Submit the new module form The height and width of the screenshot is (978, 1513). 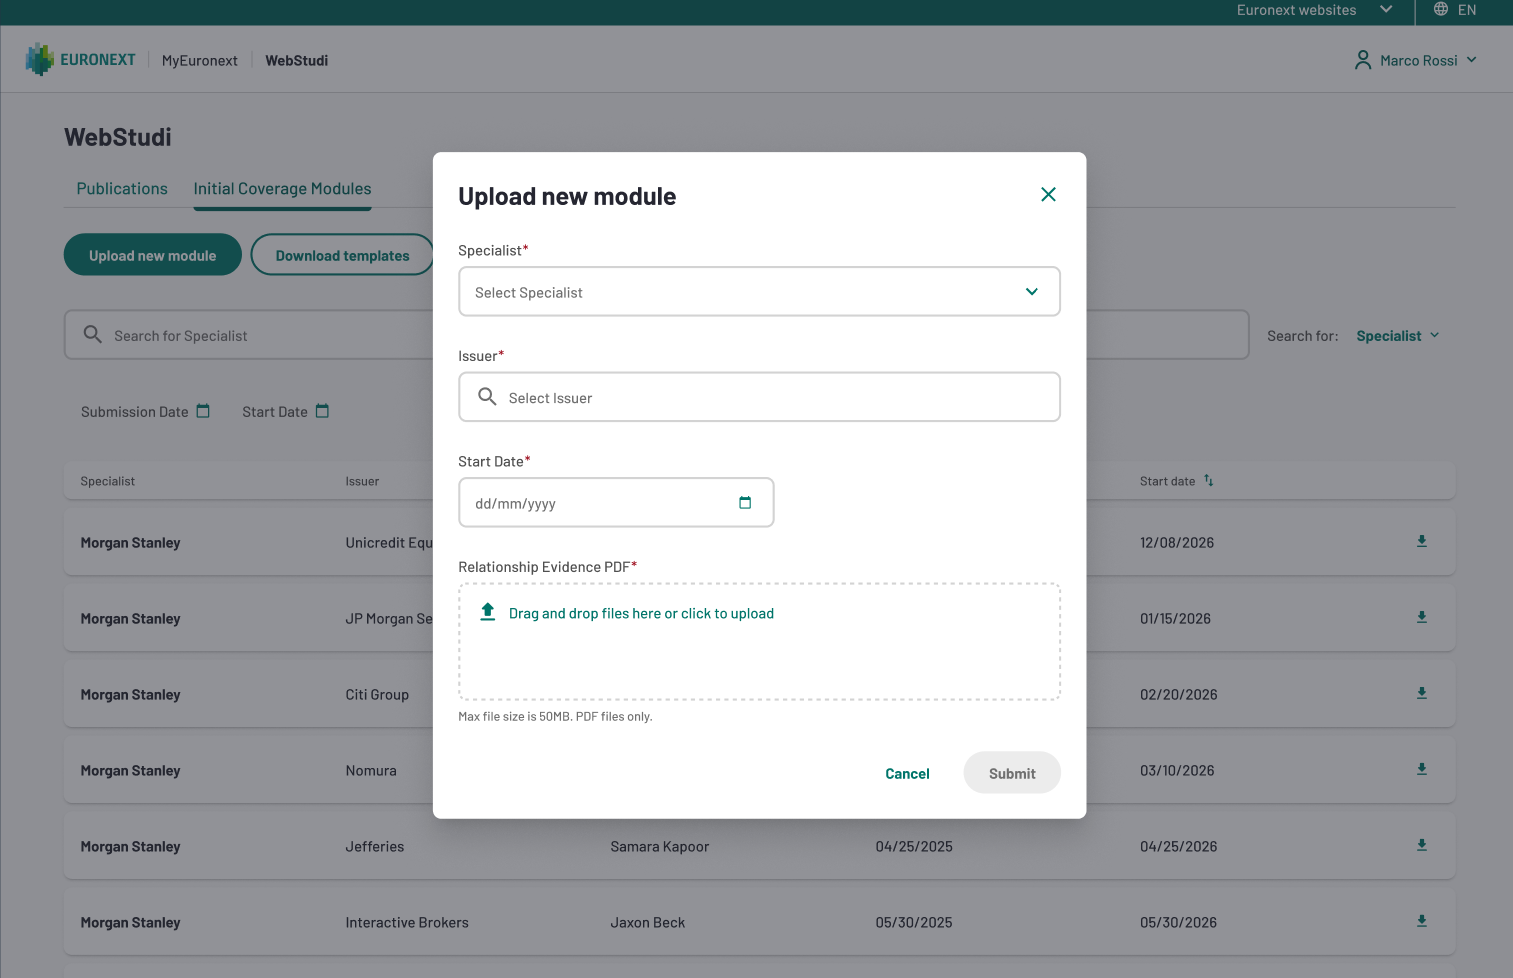pyautogui.click(x=1012, y=773)
